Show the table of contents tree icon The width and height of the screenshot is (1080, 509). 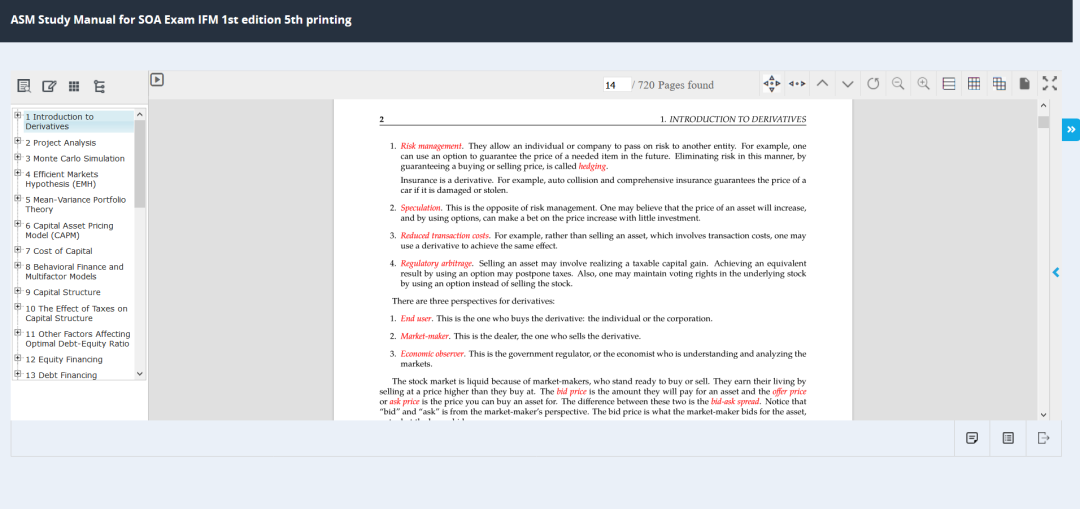coord(99,86)
